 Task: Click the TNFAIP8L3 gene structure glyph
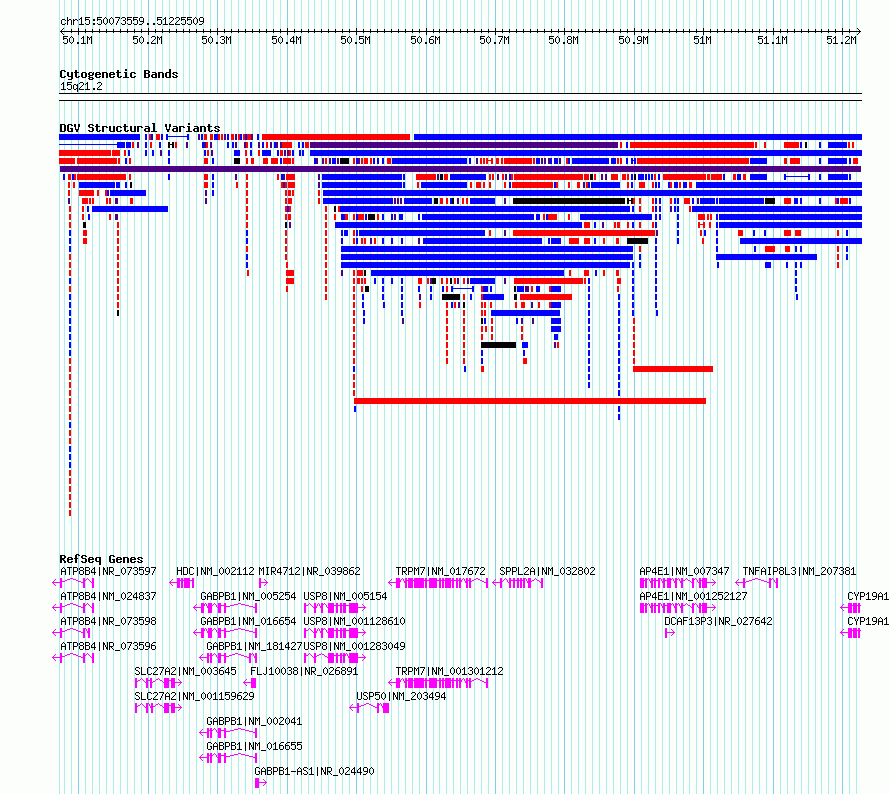click(757, 583)
